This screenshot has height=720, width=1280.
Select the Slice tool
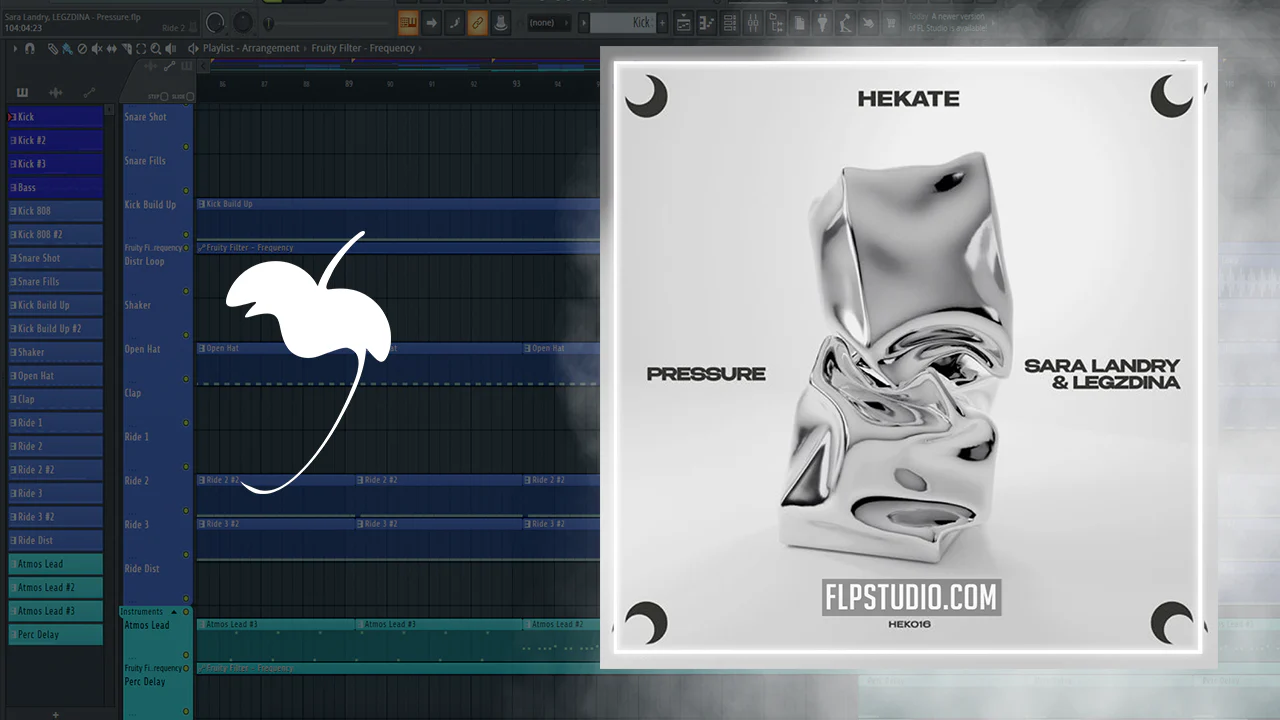[126, 48]
